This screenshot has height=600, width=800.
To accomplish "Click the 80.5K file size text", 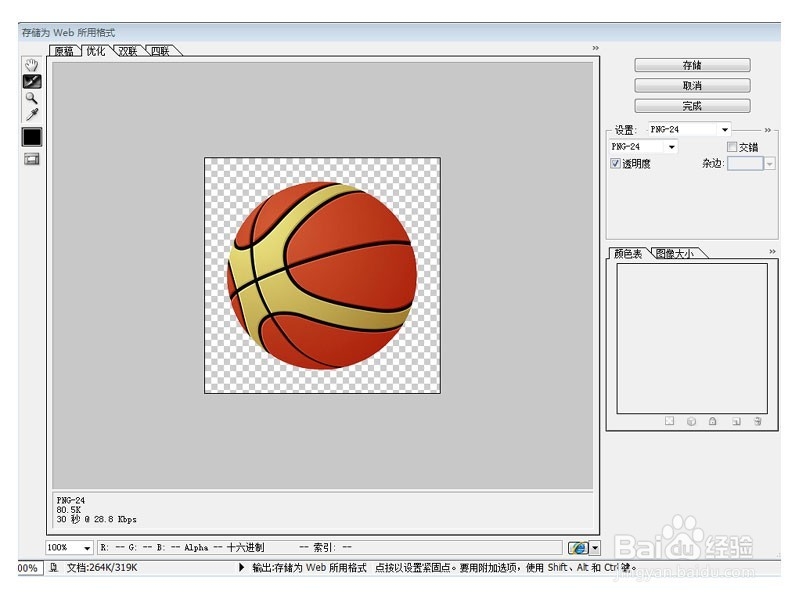I will 69,510.
